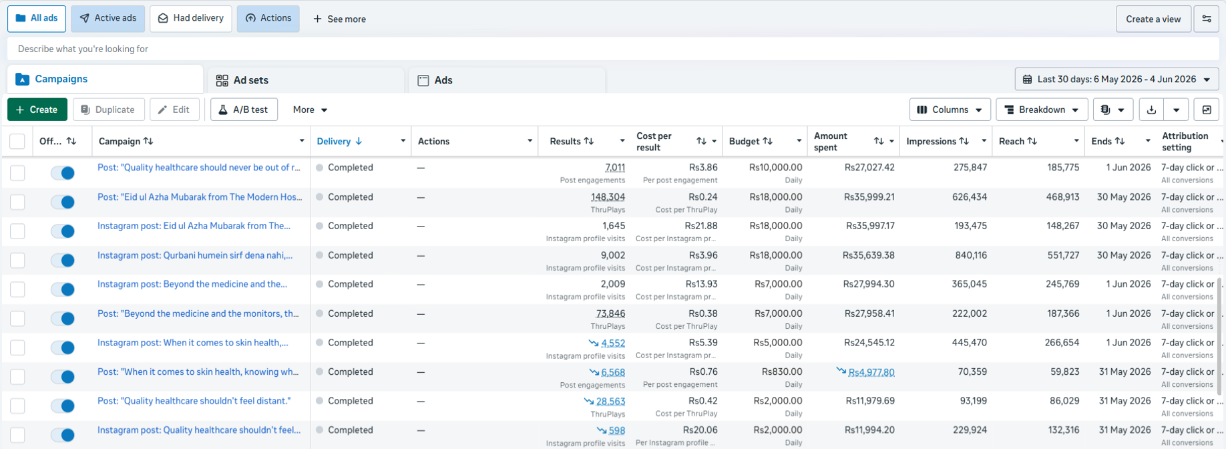Viewport: 1226px width, 449px height.
Task: Toggle off Instagram post Eid ul Azha campaign
Action: [x=62, y=231]
